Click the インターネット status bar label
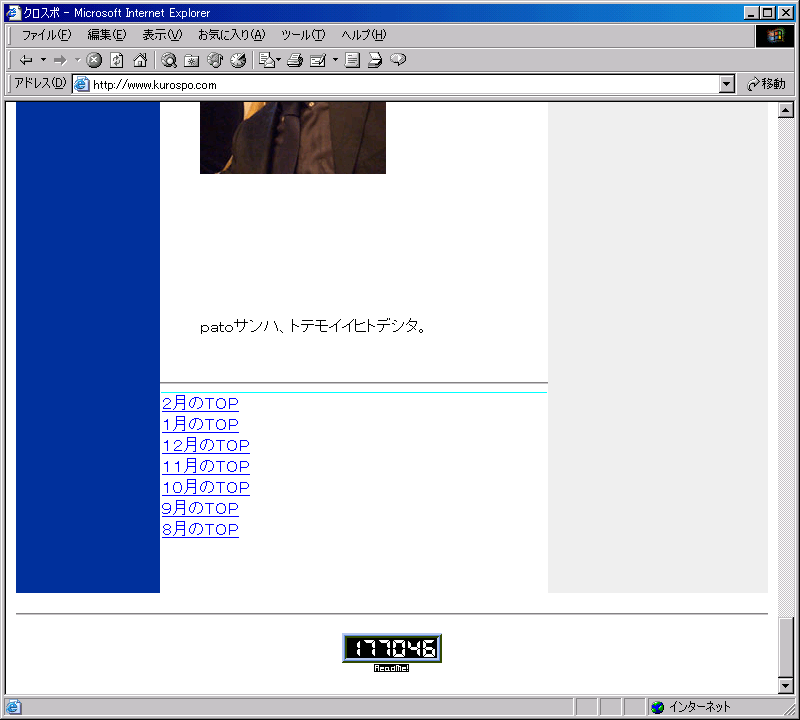Screen dimensions: 800x720 [x=699, y=707]
